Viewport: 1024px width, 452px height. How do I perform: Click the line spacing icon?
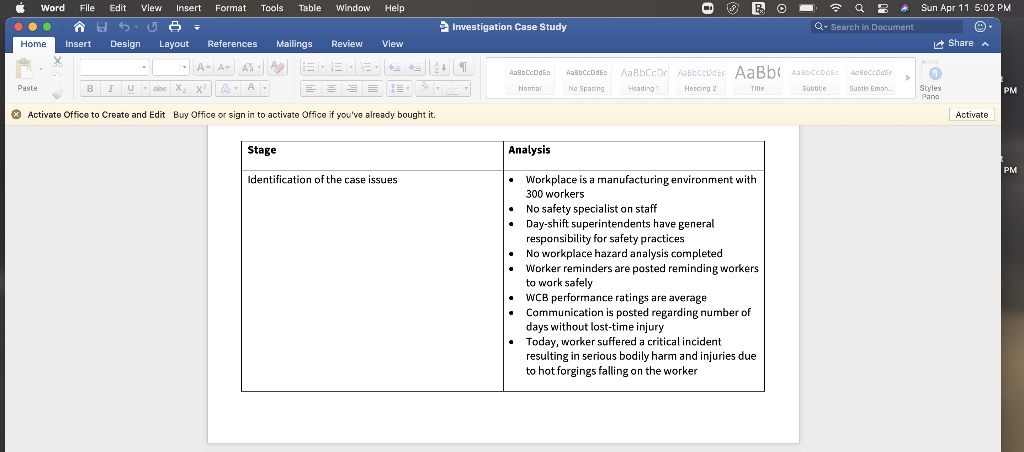tap(395, 89)
